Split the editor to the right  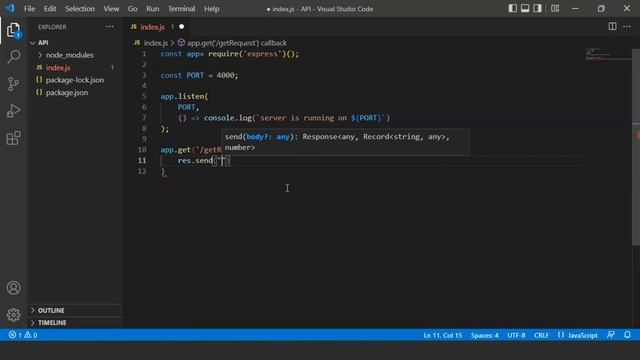tap(612, 27)
